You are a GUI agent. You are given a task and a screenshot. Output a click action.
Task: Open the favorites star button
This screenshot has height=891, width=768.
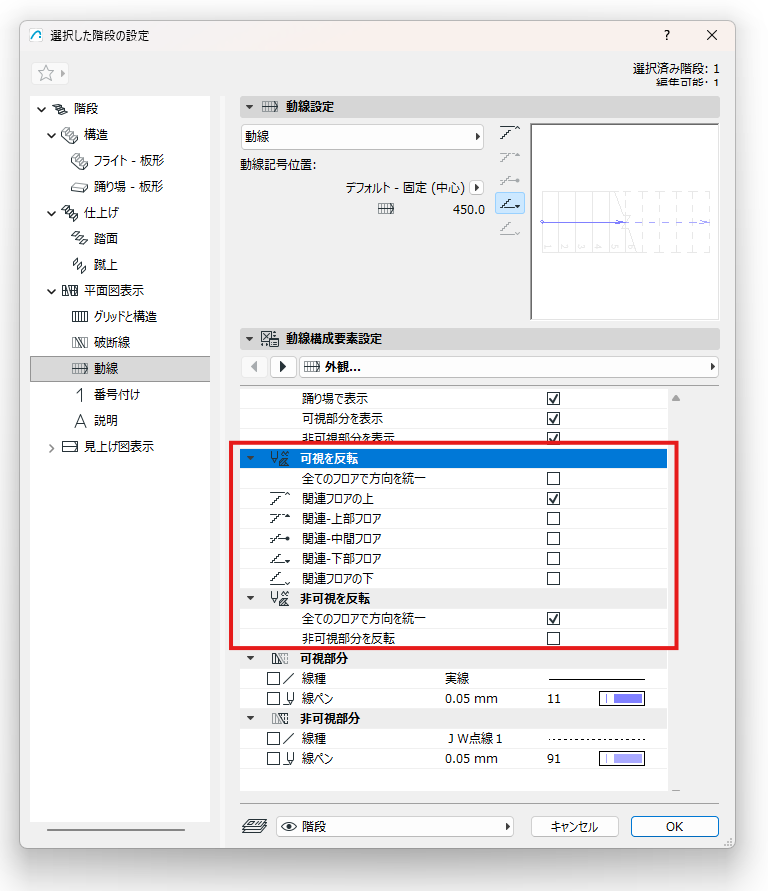[50, 73]
